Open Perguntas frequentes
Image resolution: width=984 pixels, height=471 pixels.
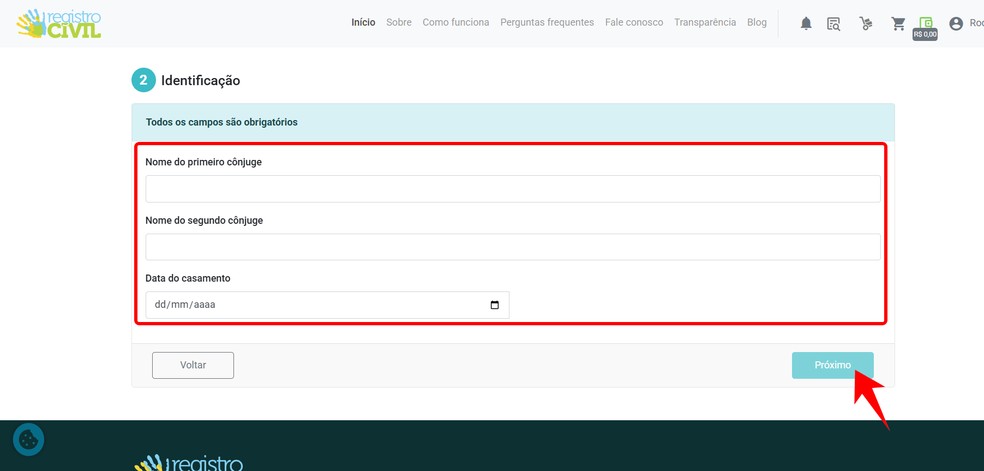click(x=547, y=23)
